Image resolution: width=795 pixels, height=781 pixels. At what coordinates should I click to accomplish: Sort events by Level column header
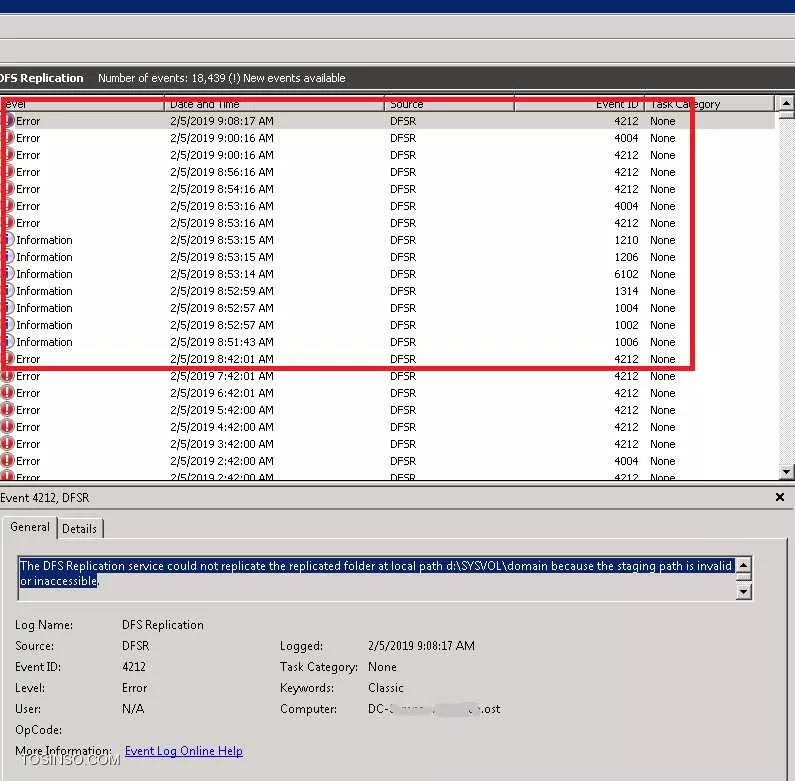82,104
